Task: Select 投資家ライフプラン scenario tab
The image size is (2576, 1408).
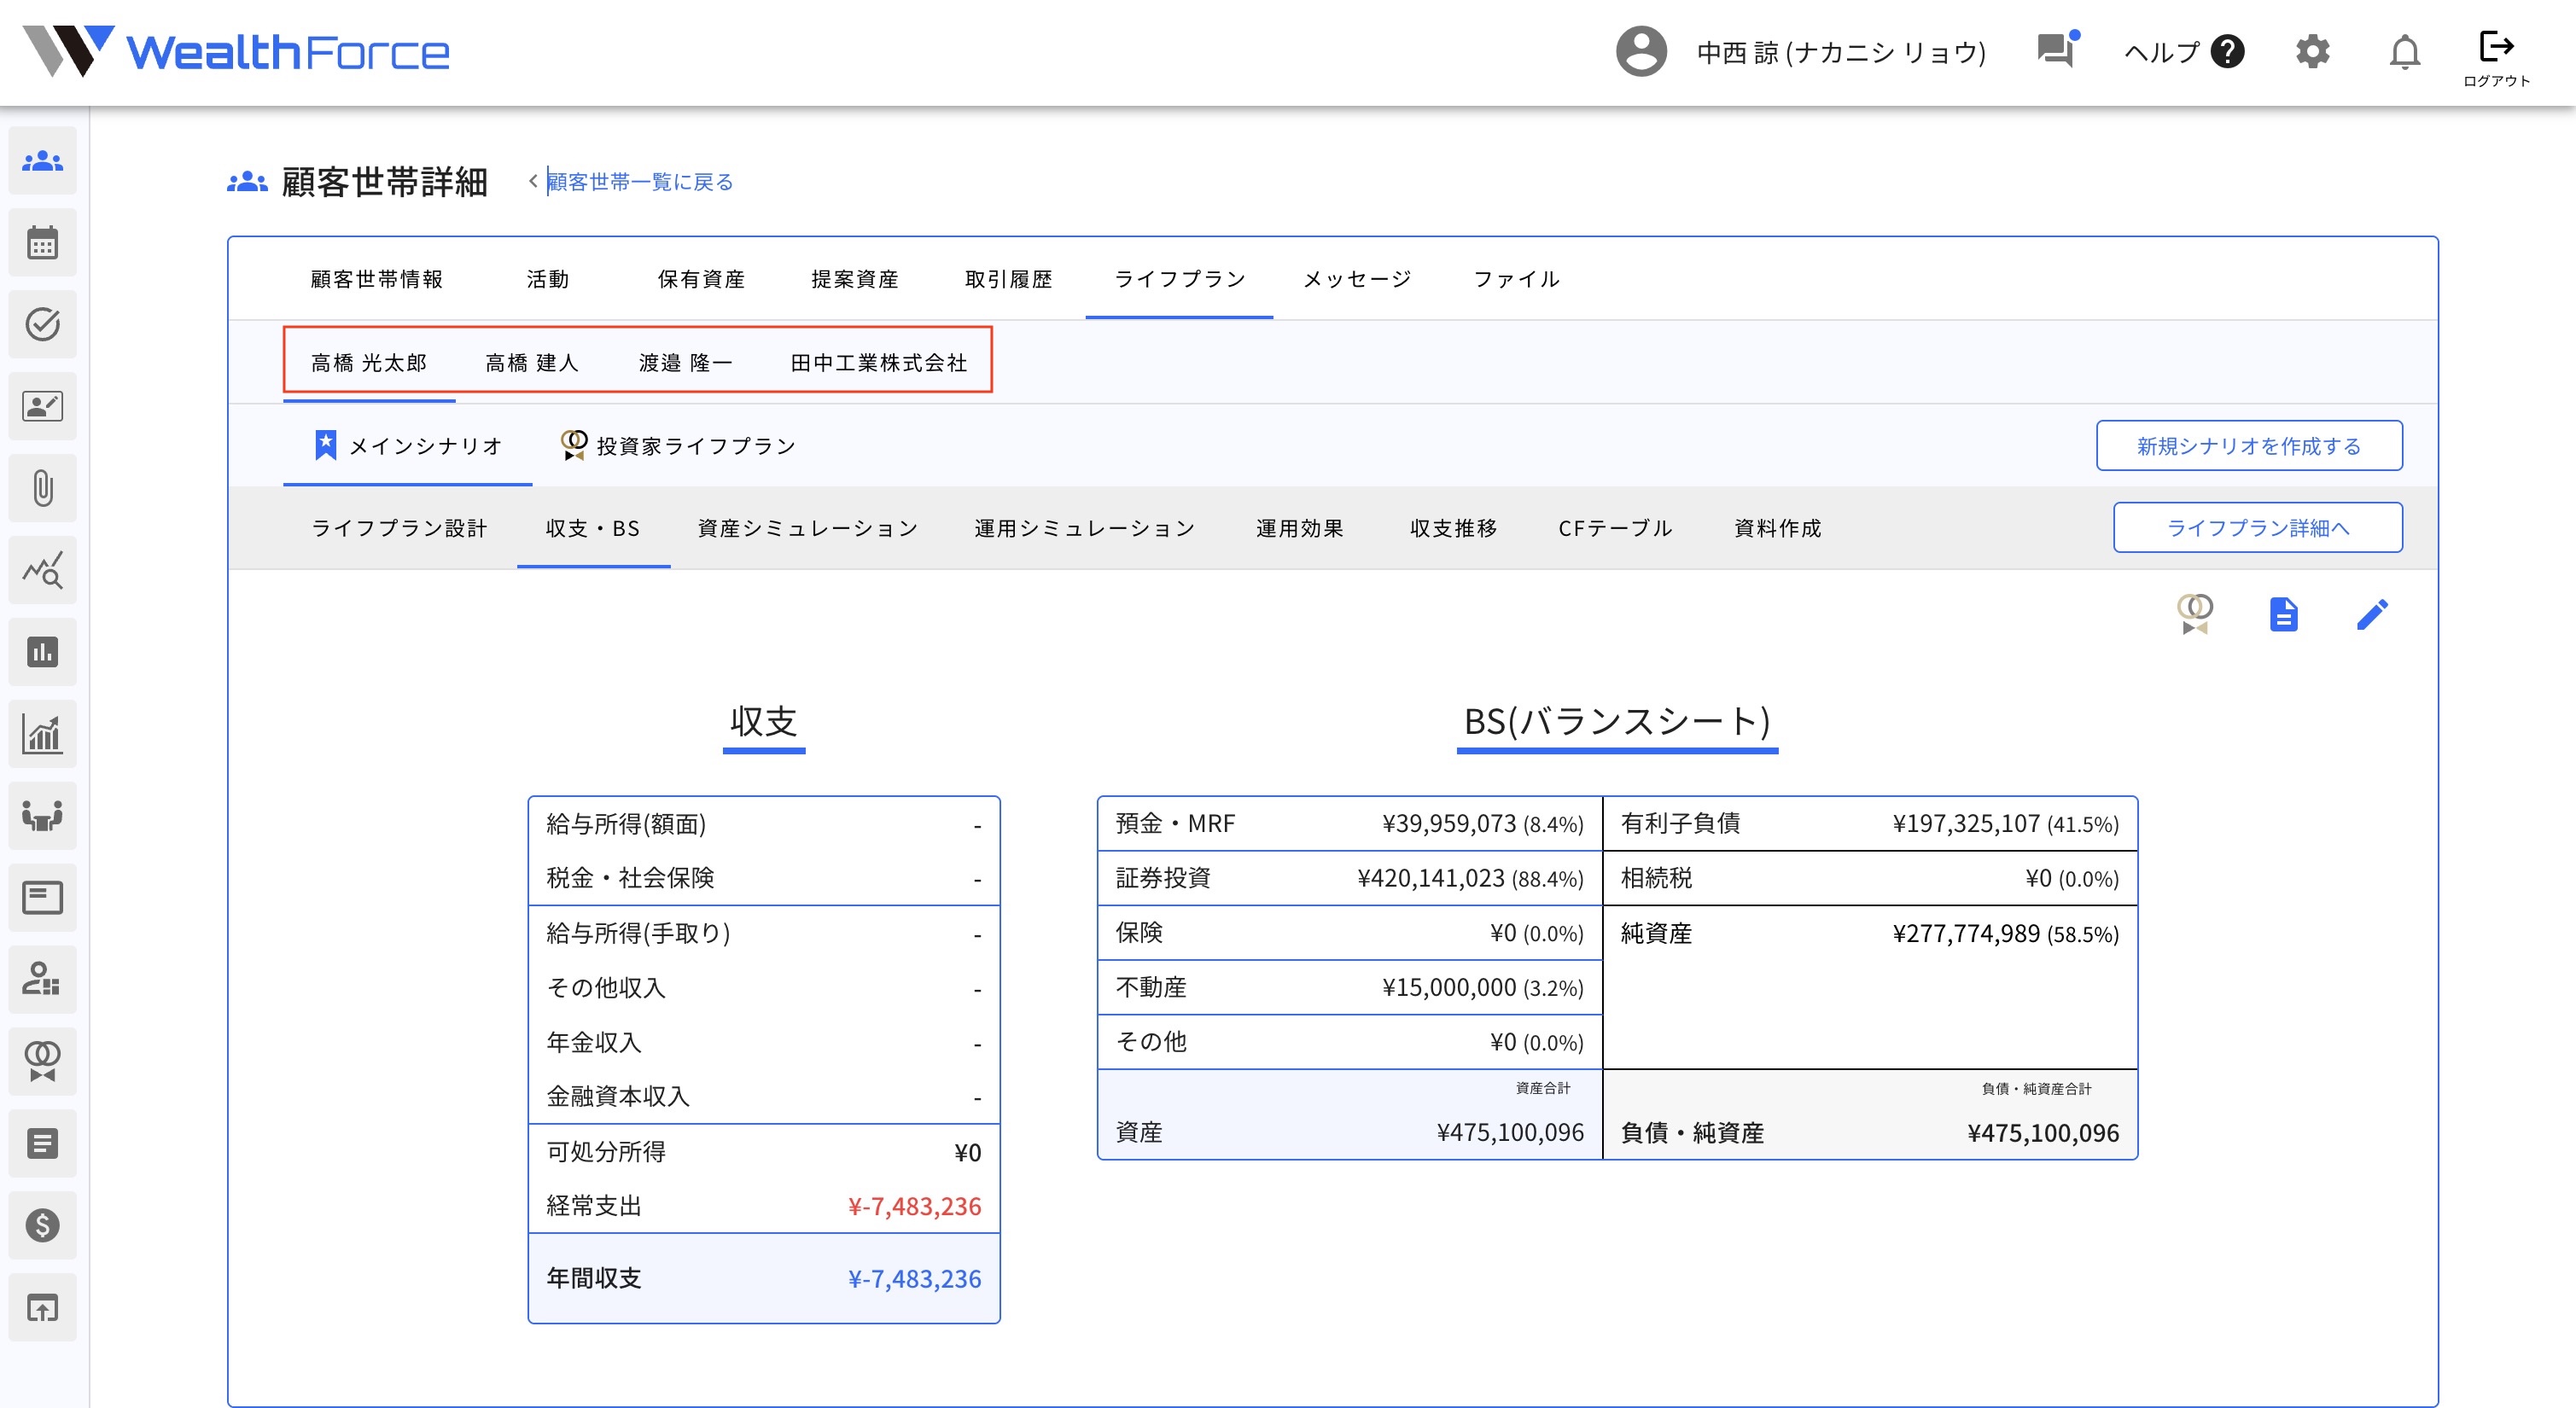Action: click(x=678, y=446)
